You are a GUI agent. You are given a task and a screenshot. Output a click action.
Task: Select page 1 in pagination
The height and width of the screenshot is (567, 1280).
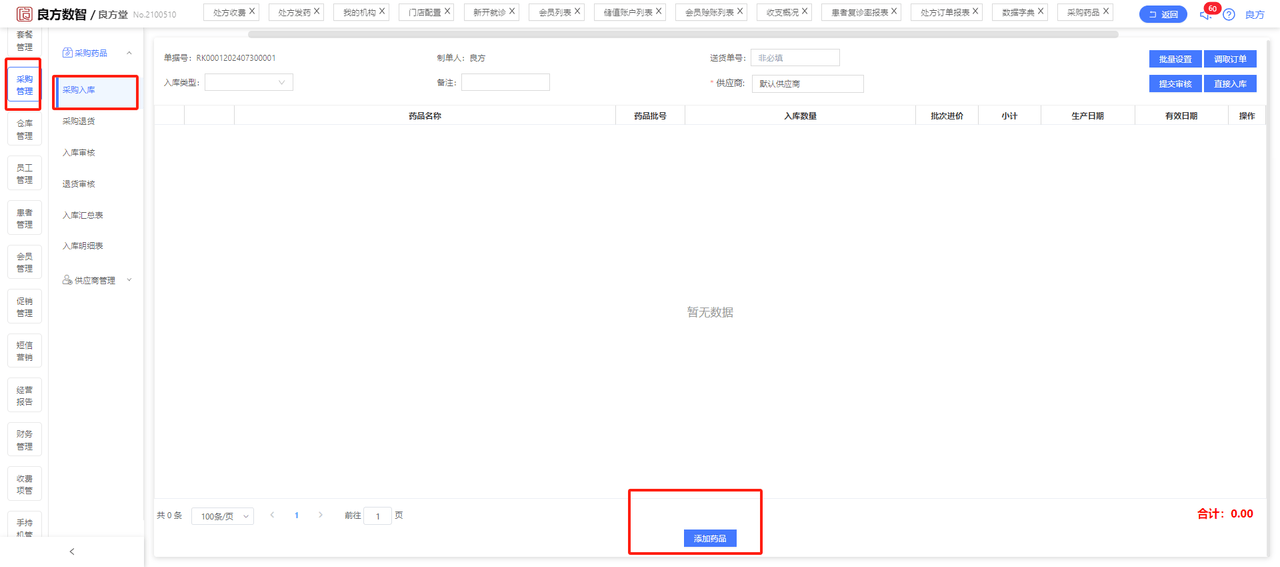[296, 515]
